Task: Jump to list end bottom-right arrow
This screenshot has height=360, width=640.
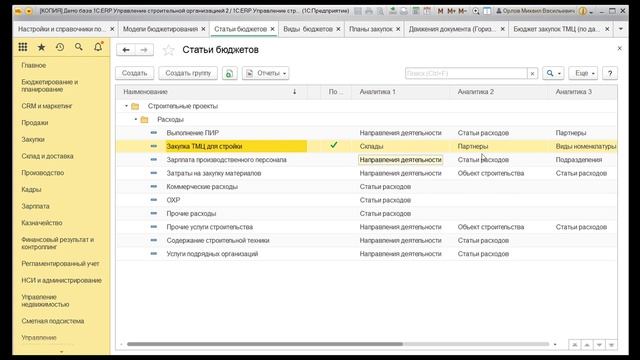Action: [x=611, y=345]
